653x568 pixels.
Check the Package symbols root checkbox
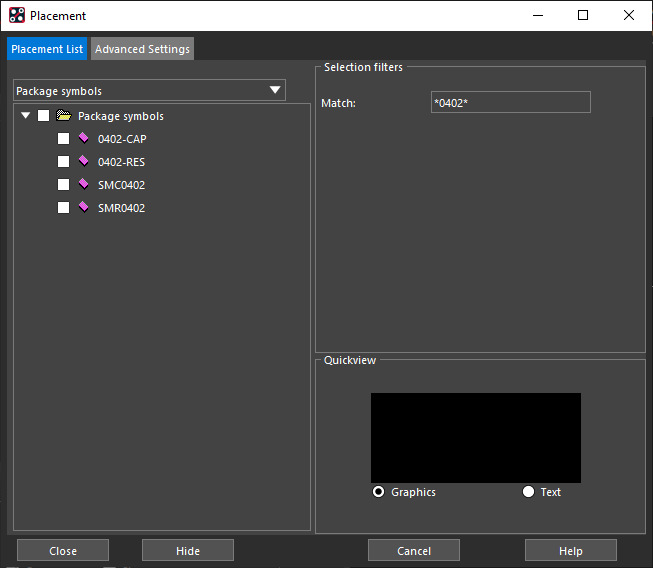click(x=43, y=115)
